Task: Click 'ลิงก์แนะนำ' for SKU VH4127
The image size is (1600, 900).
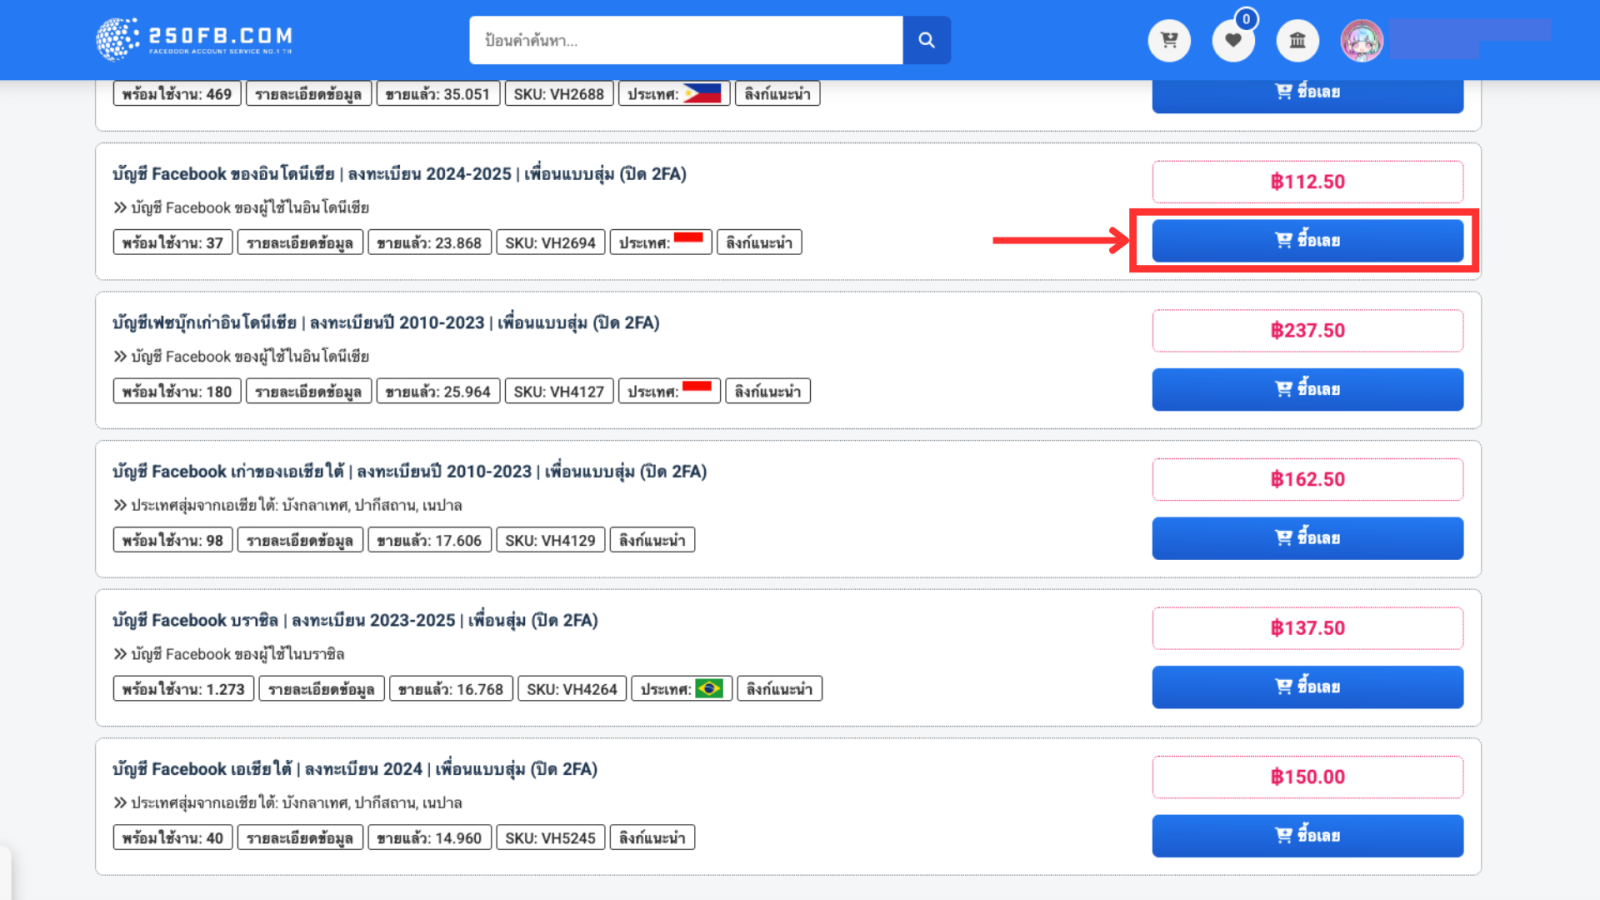Action: coord(767,392)
